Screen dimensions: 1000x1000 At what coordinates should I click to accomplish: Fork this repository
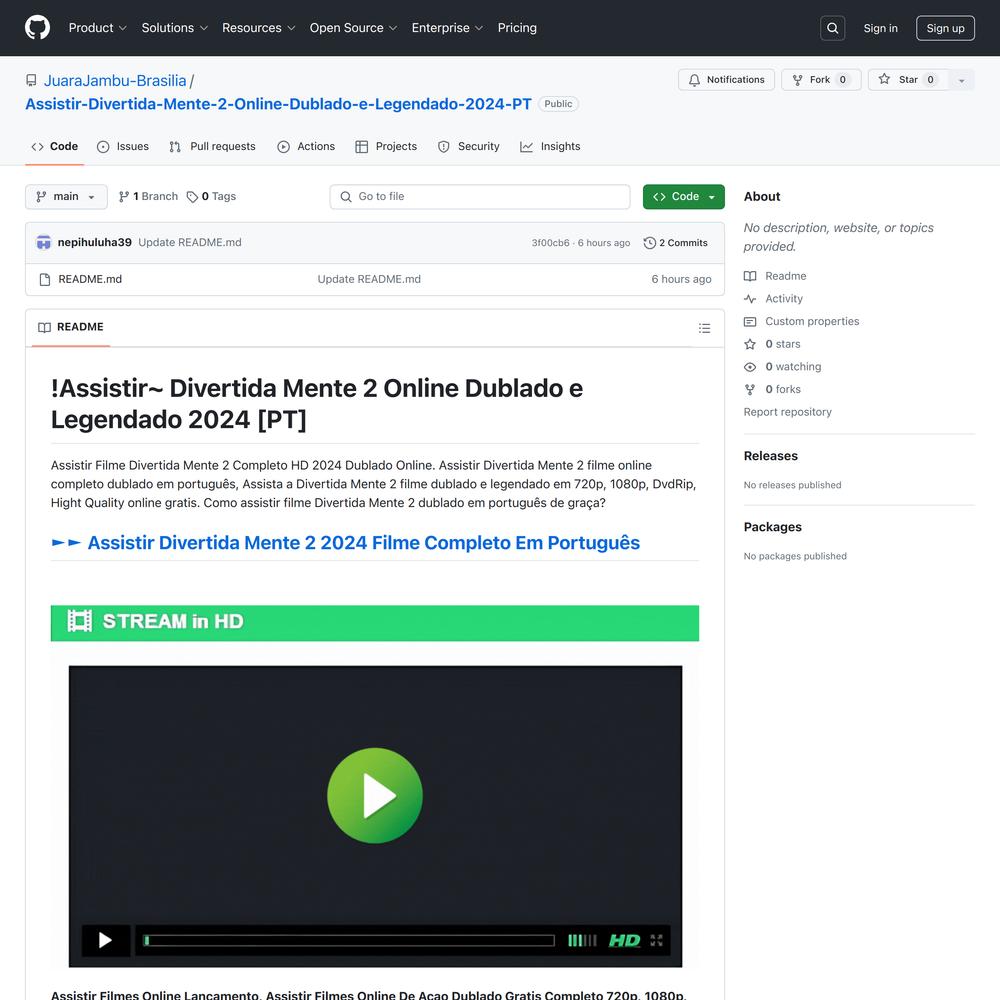pyautogui.click(x=821, y=80)
